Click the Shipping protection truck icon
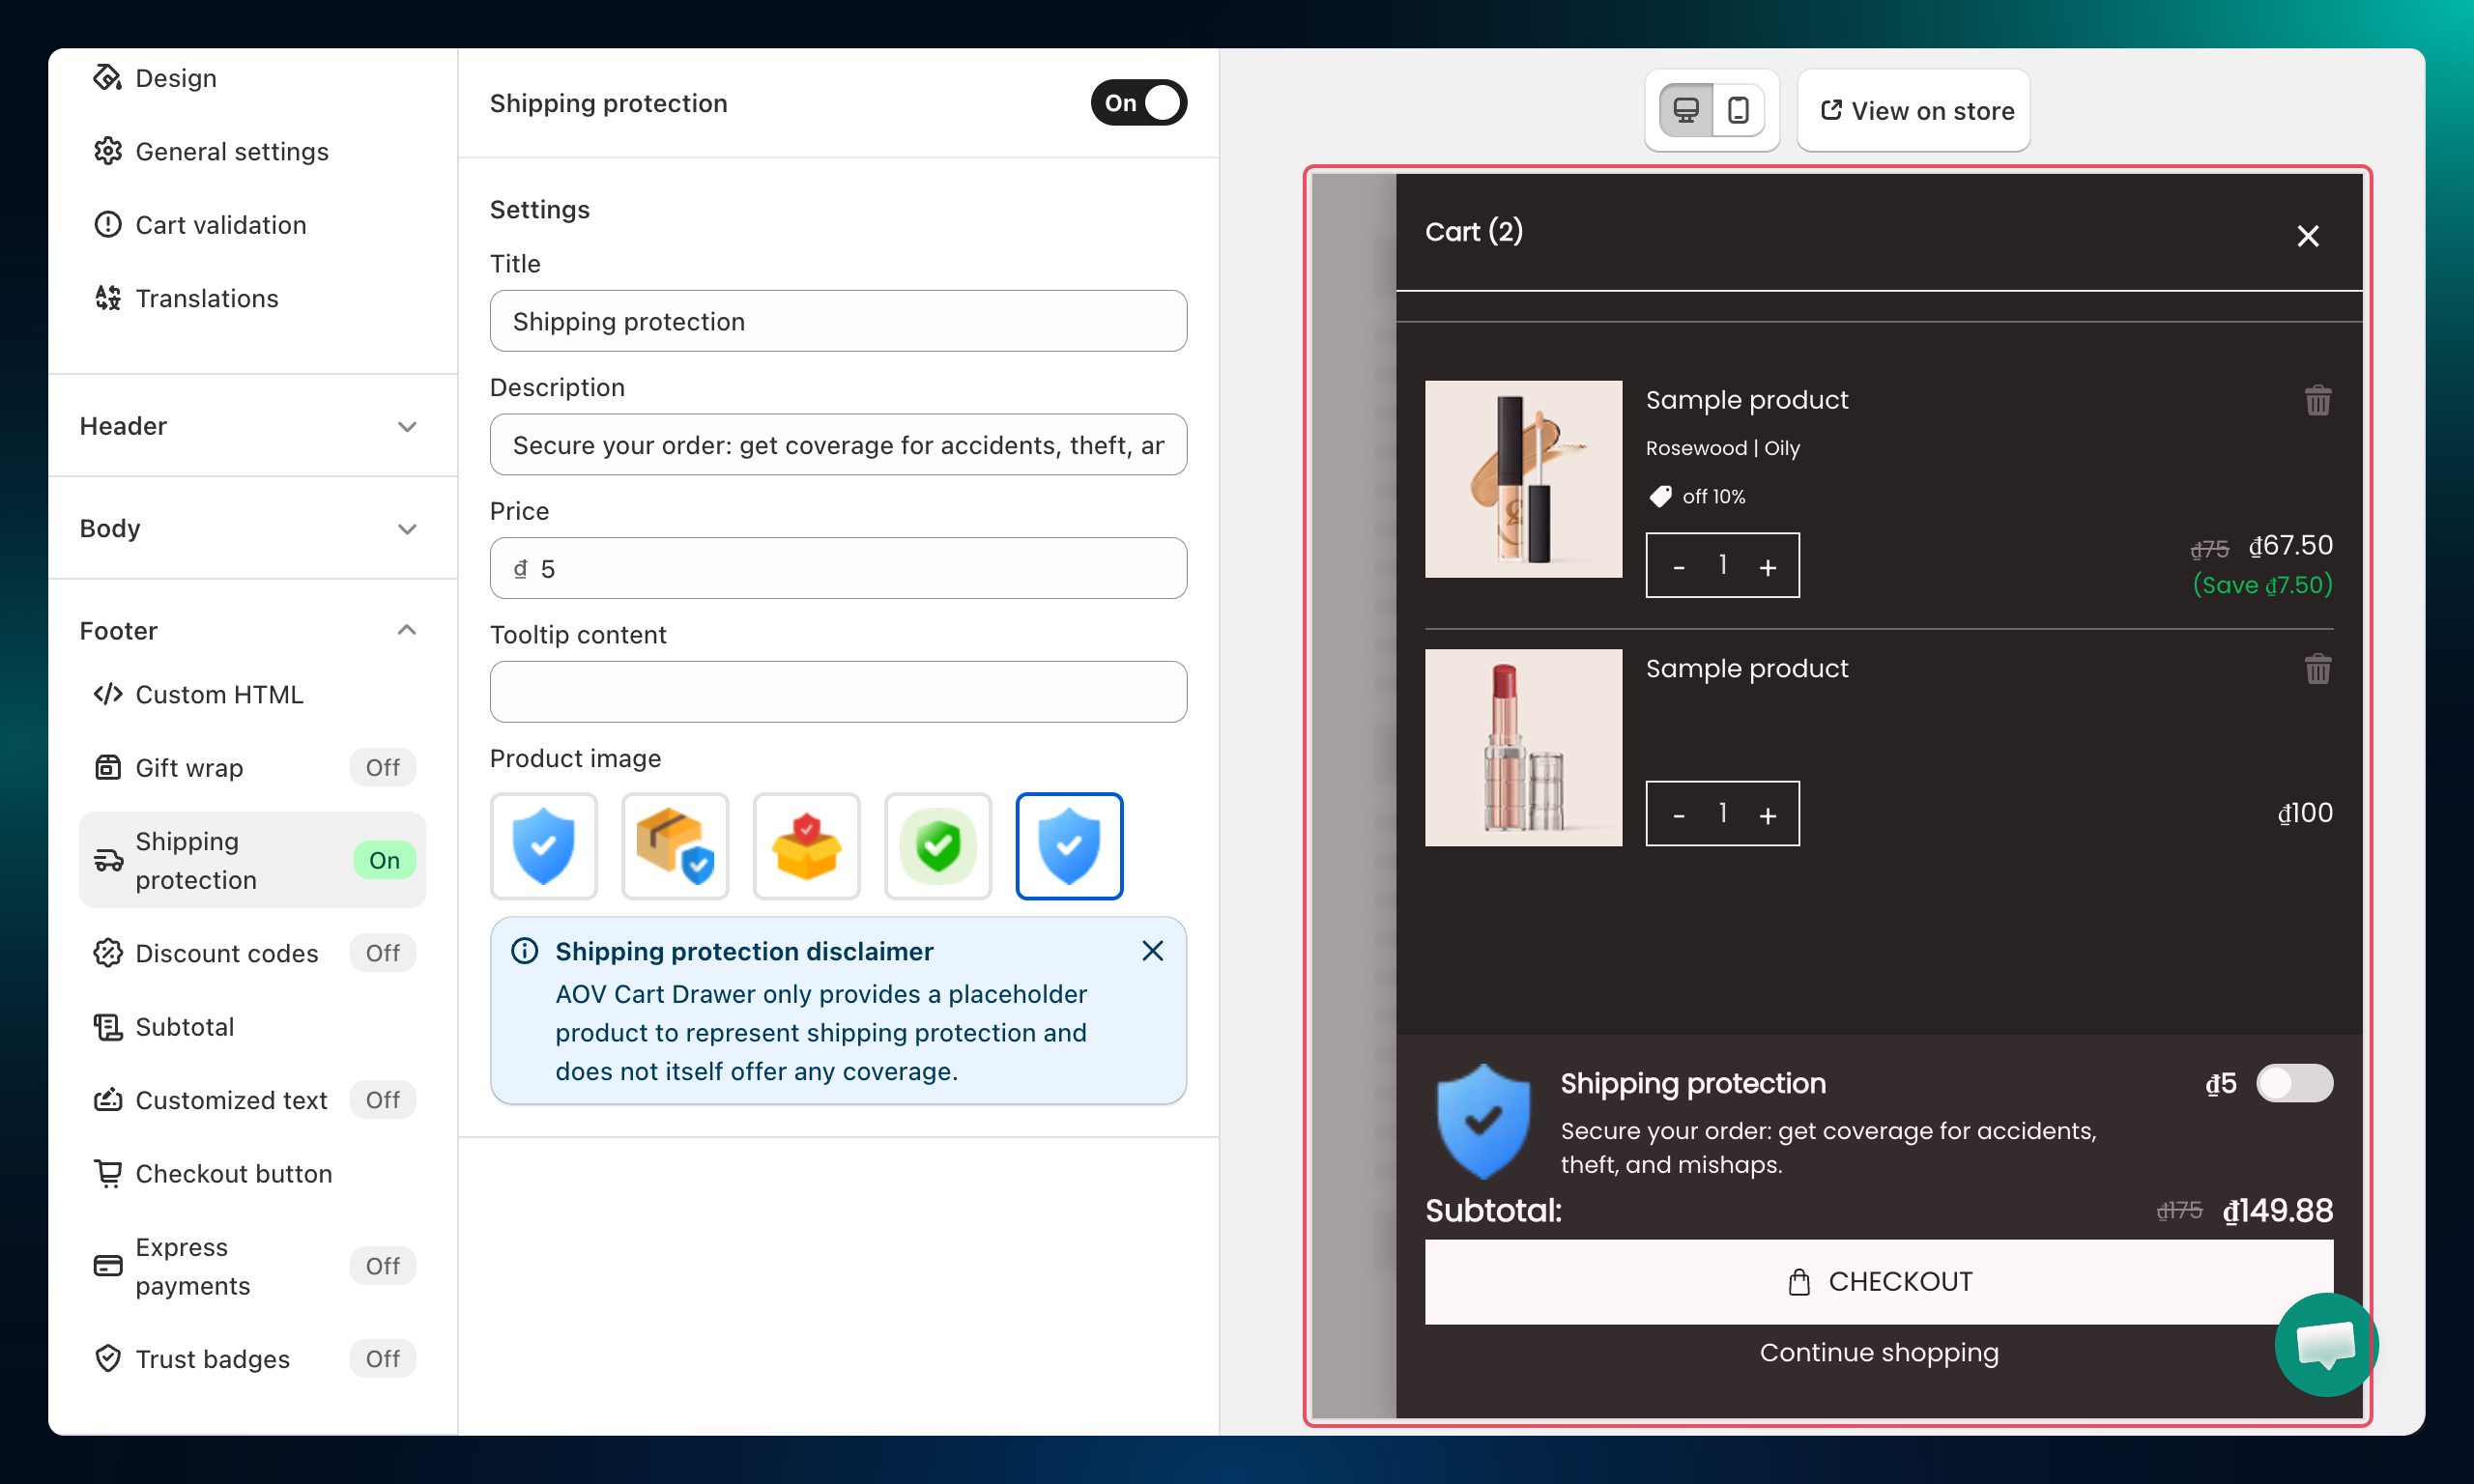 point(107,860)
